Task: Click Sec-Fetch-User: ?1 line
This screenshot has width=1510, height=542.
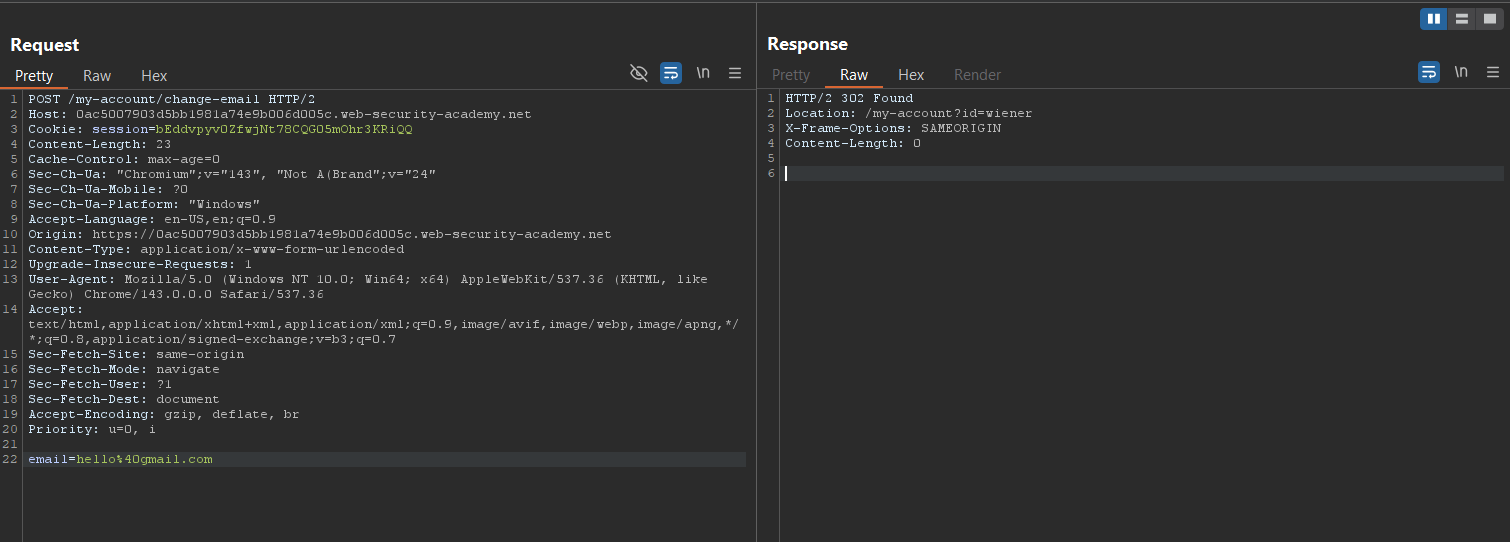Action: point(100,384)
